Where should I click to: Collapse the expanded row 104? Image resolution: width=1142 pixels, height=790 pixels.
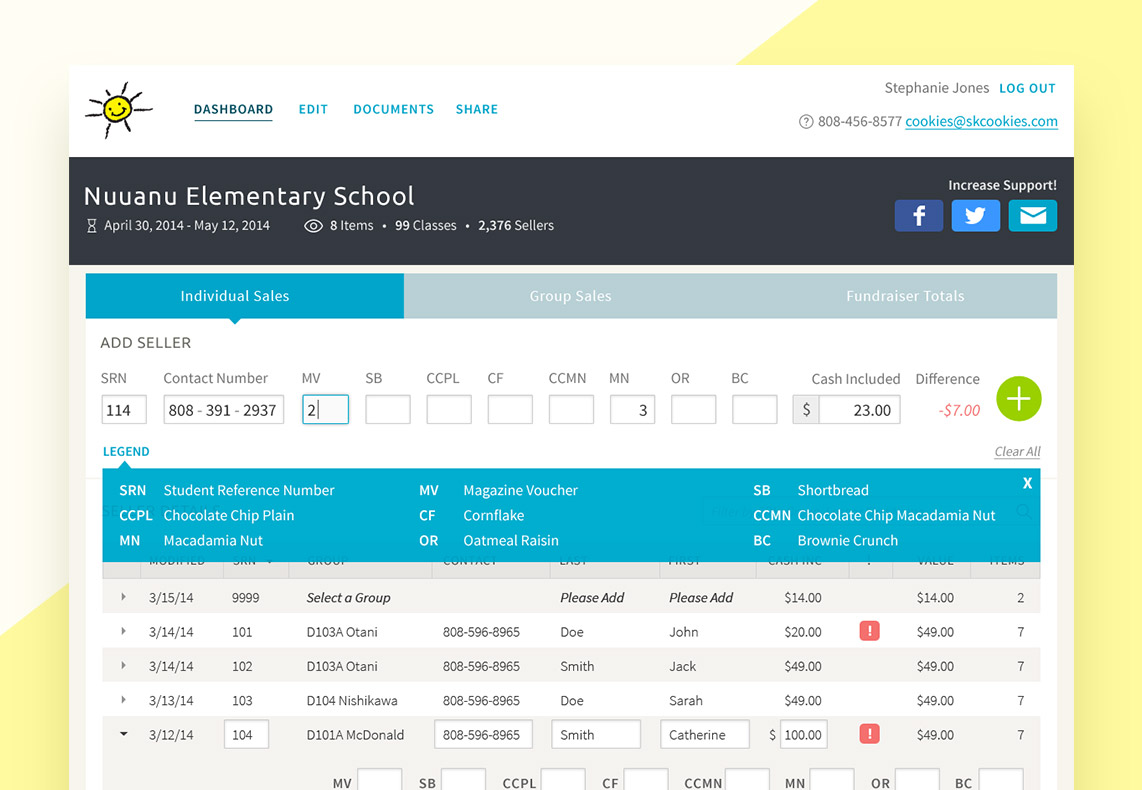[x=123, y=734]
